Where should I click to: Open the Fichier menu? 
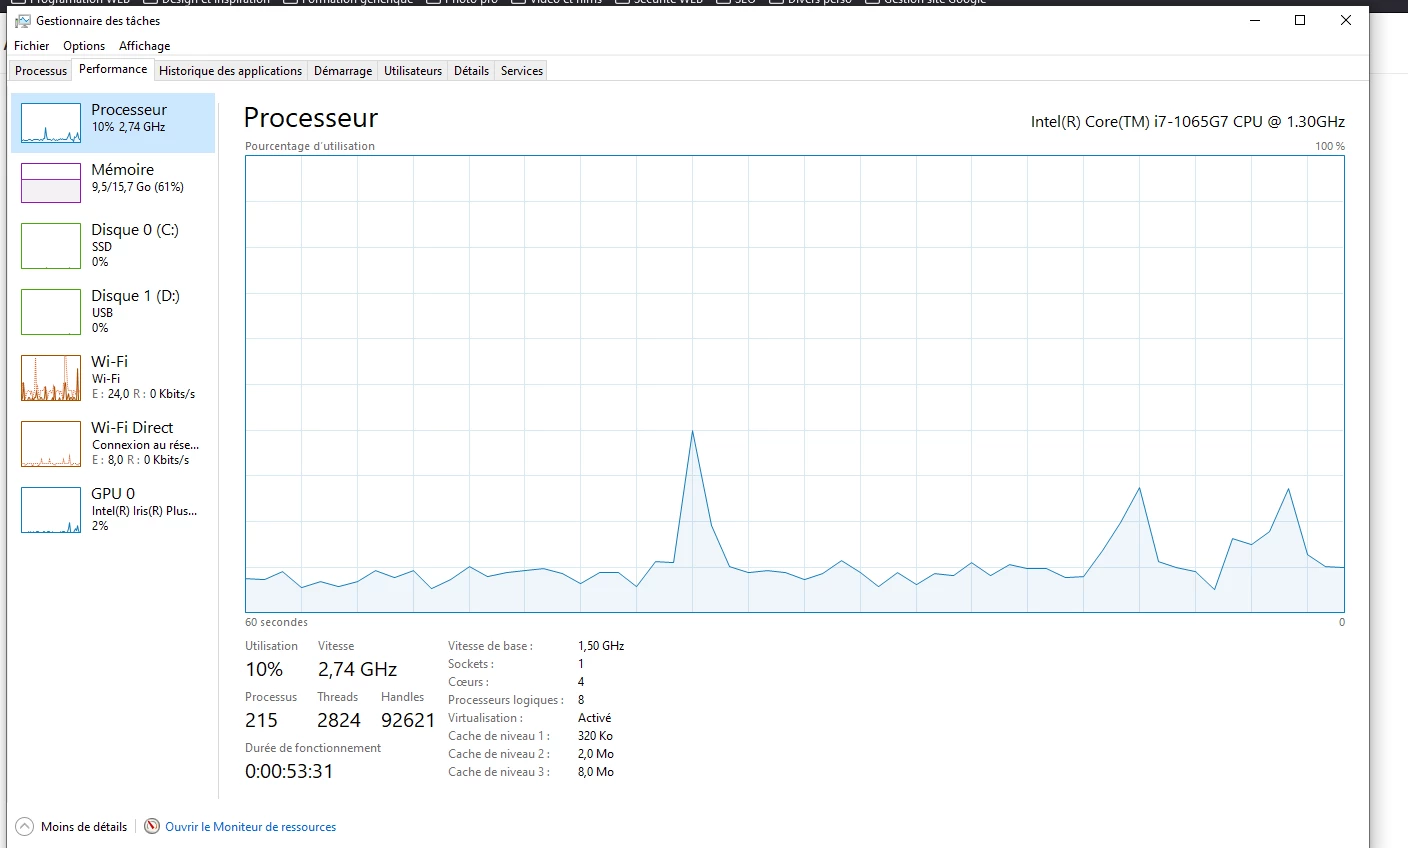(x=32, y=46)
